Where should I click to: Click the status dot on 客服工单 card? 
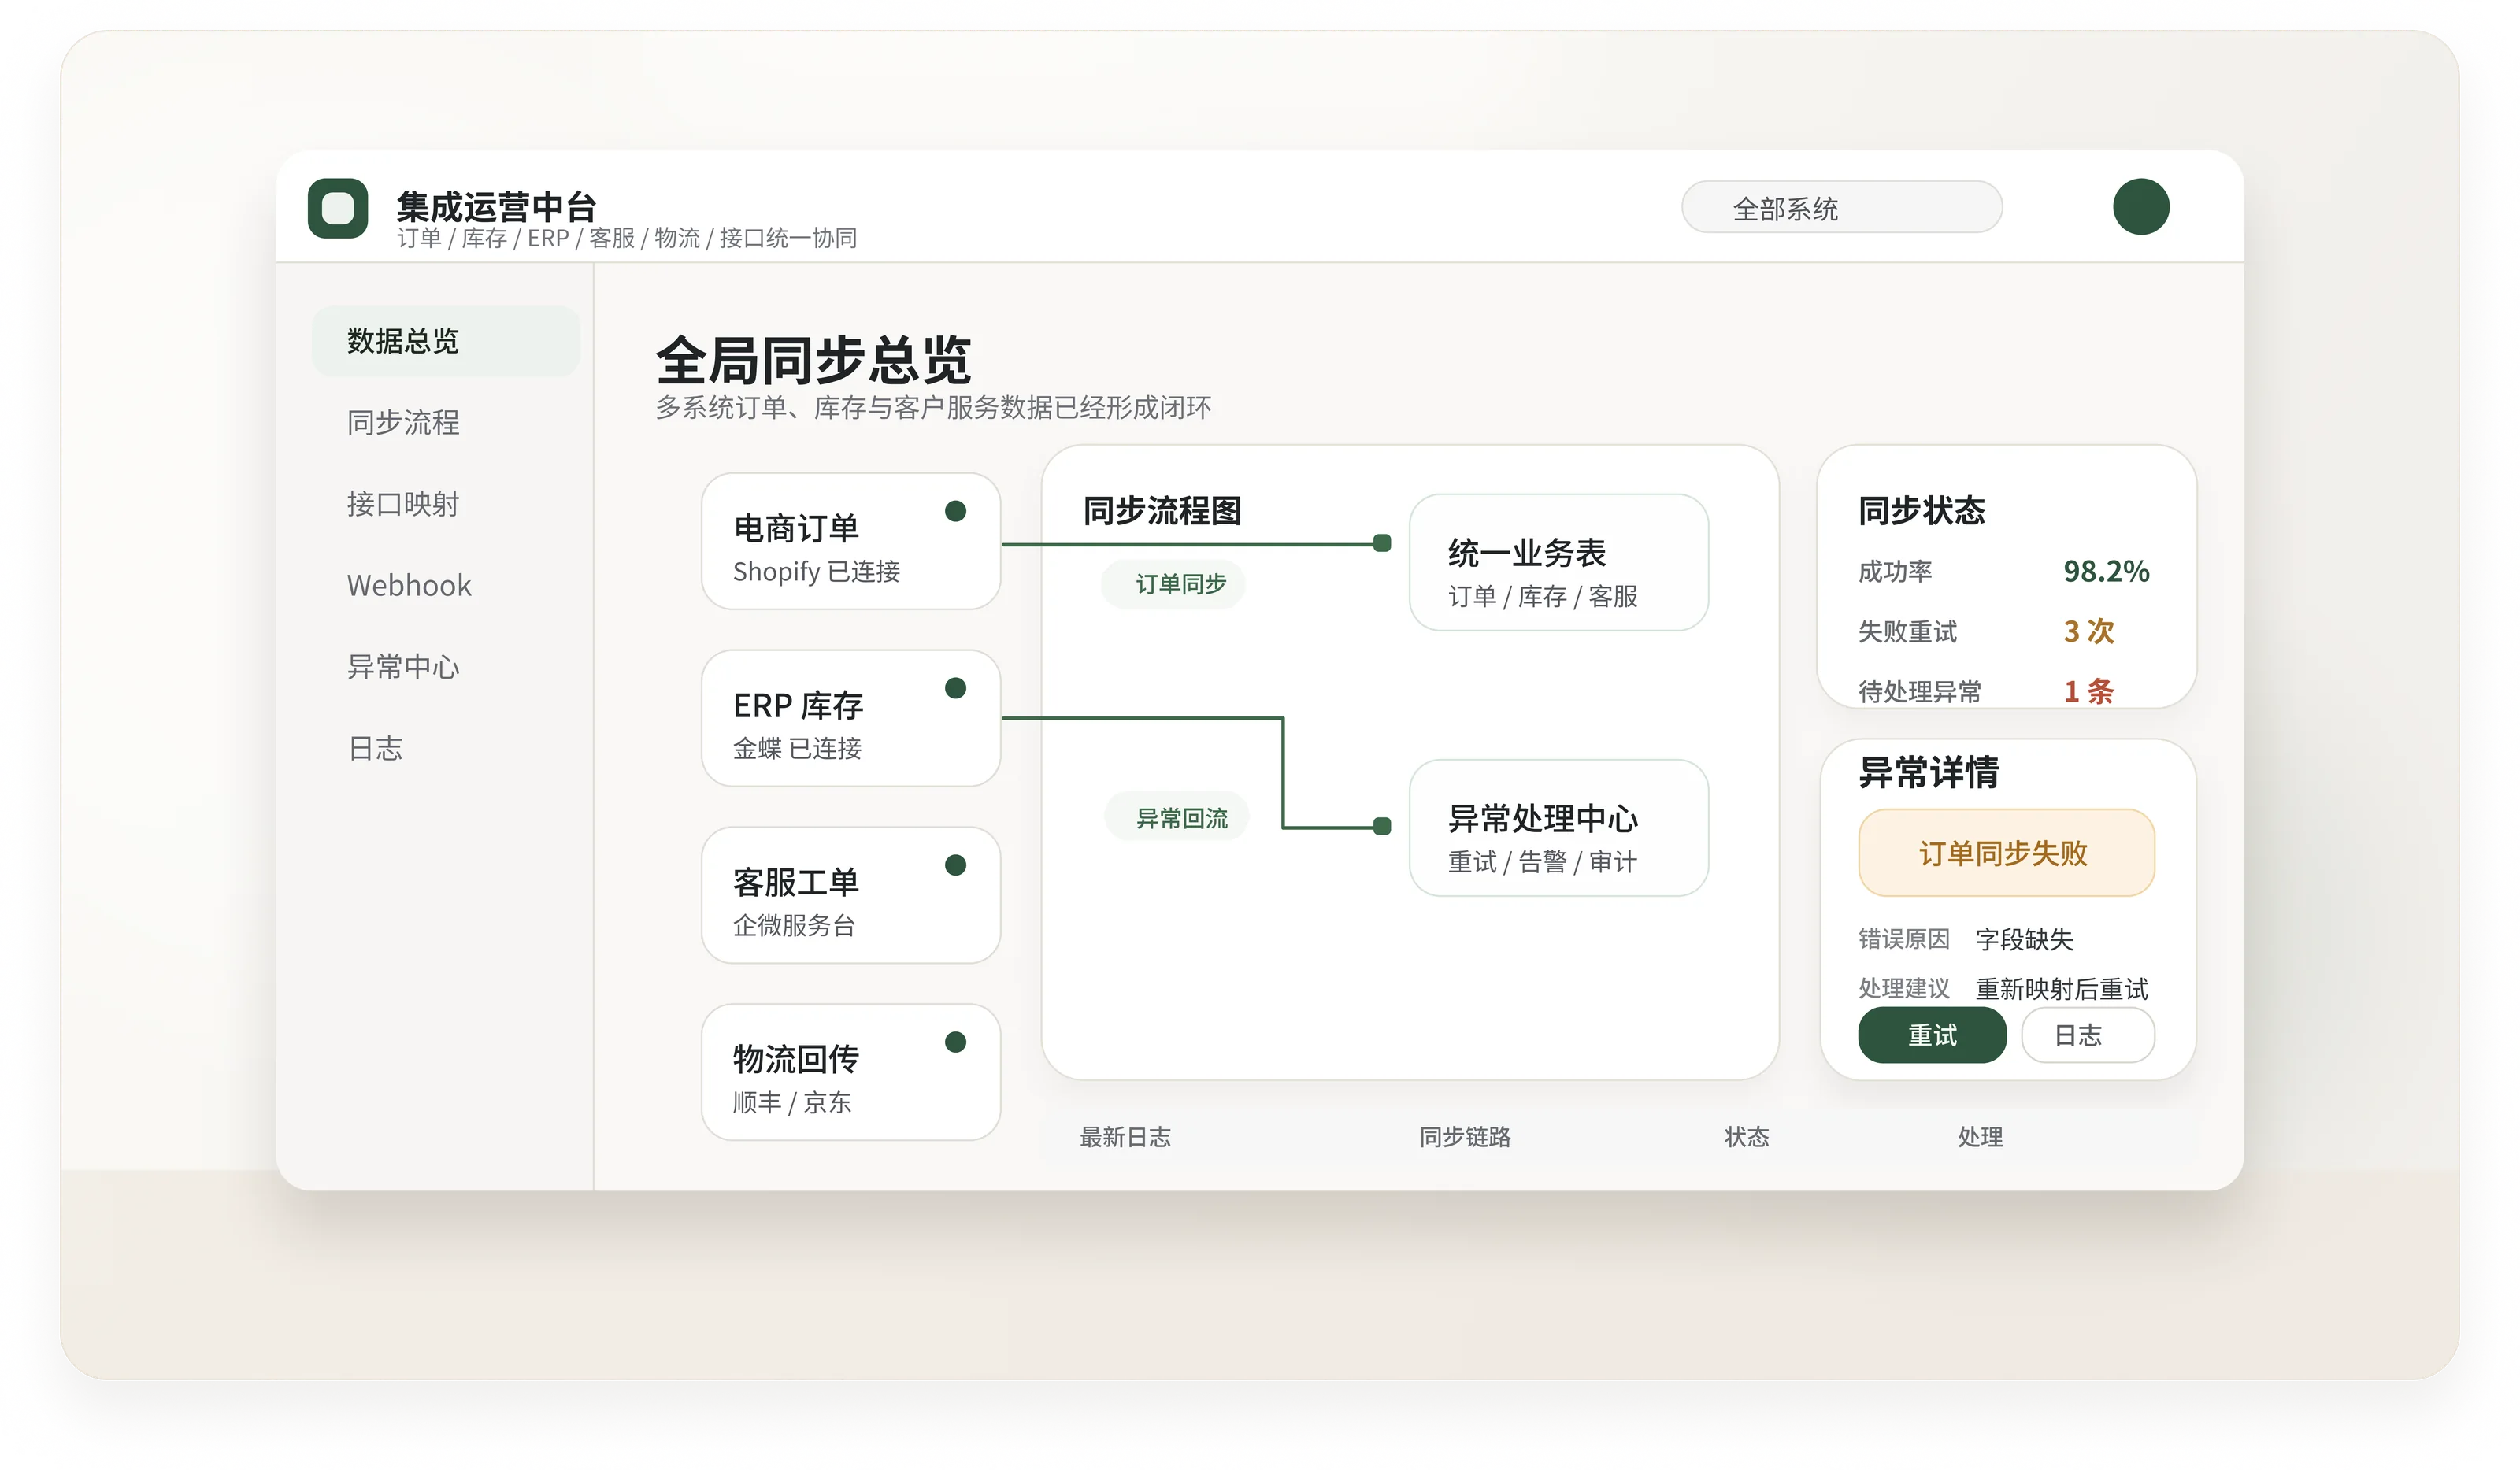[x=957, y=864]
